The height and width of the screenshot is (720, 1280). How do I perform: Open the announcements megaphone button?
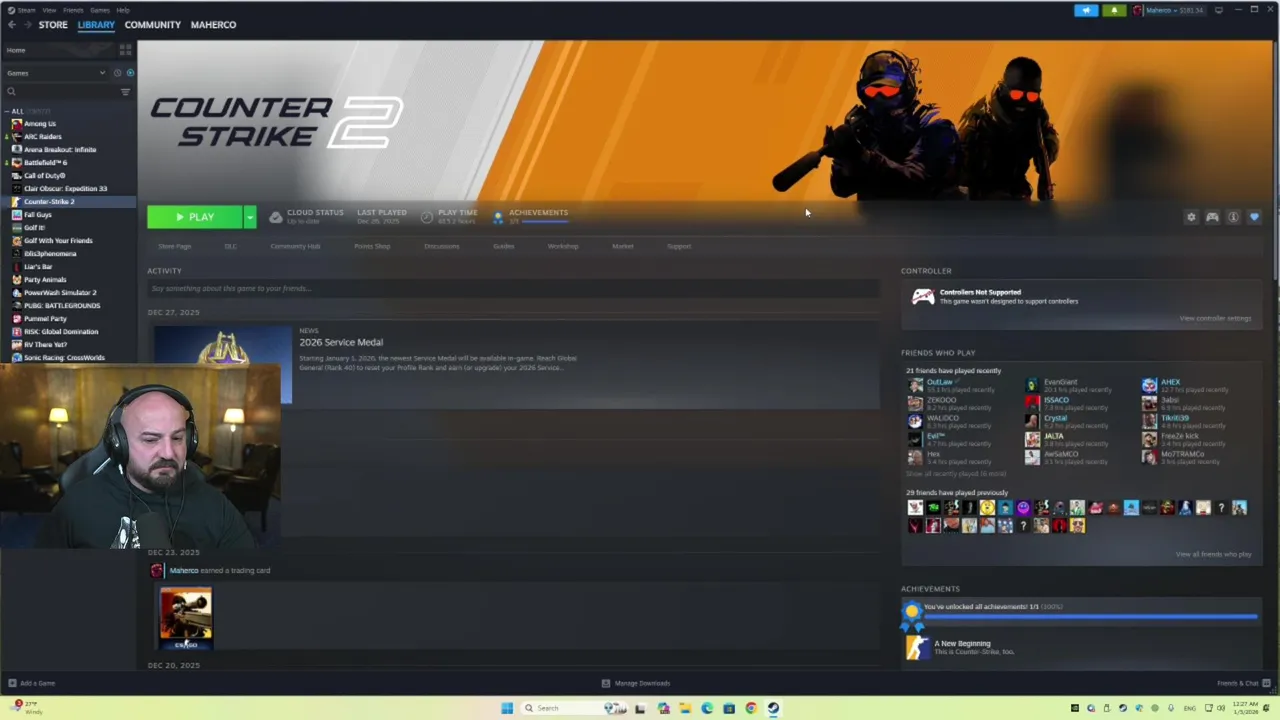pyautogui.click(x=1086, y=10)
